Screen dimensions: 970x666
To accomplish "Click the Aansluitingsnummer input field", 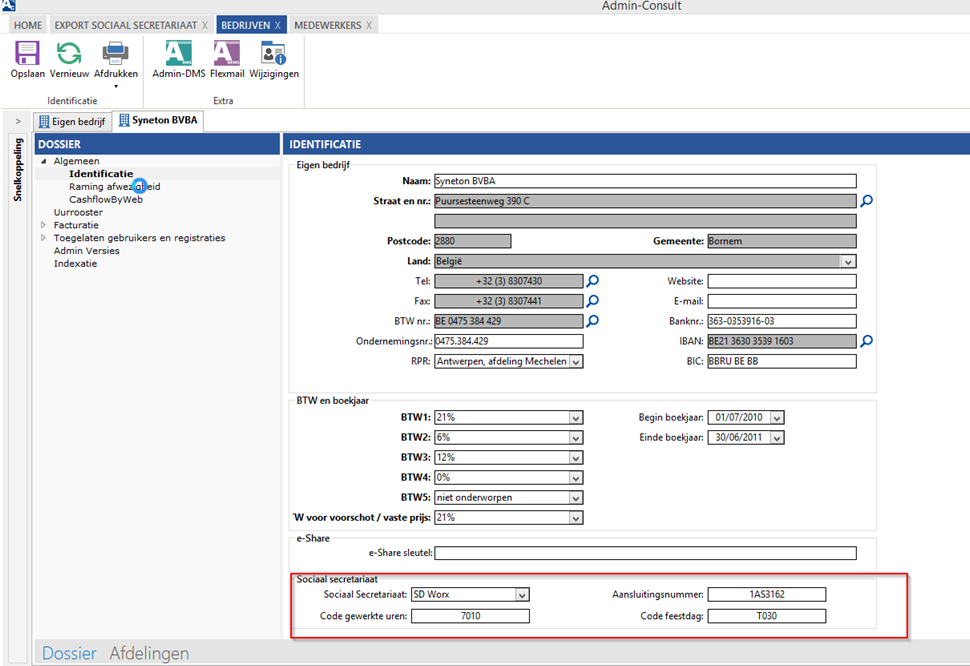I will pos(766,595).
